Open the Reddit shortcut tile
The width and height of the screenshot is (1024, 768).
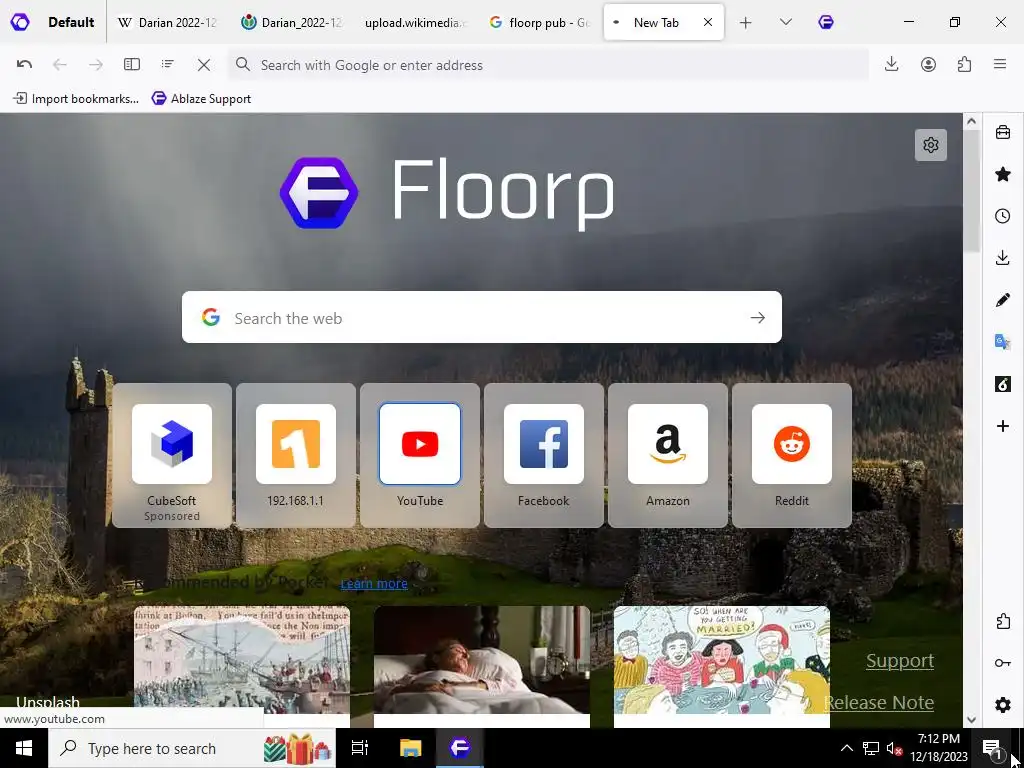[792, 455]
